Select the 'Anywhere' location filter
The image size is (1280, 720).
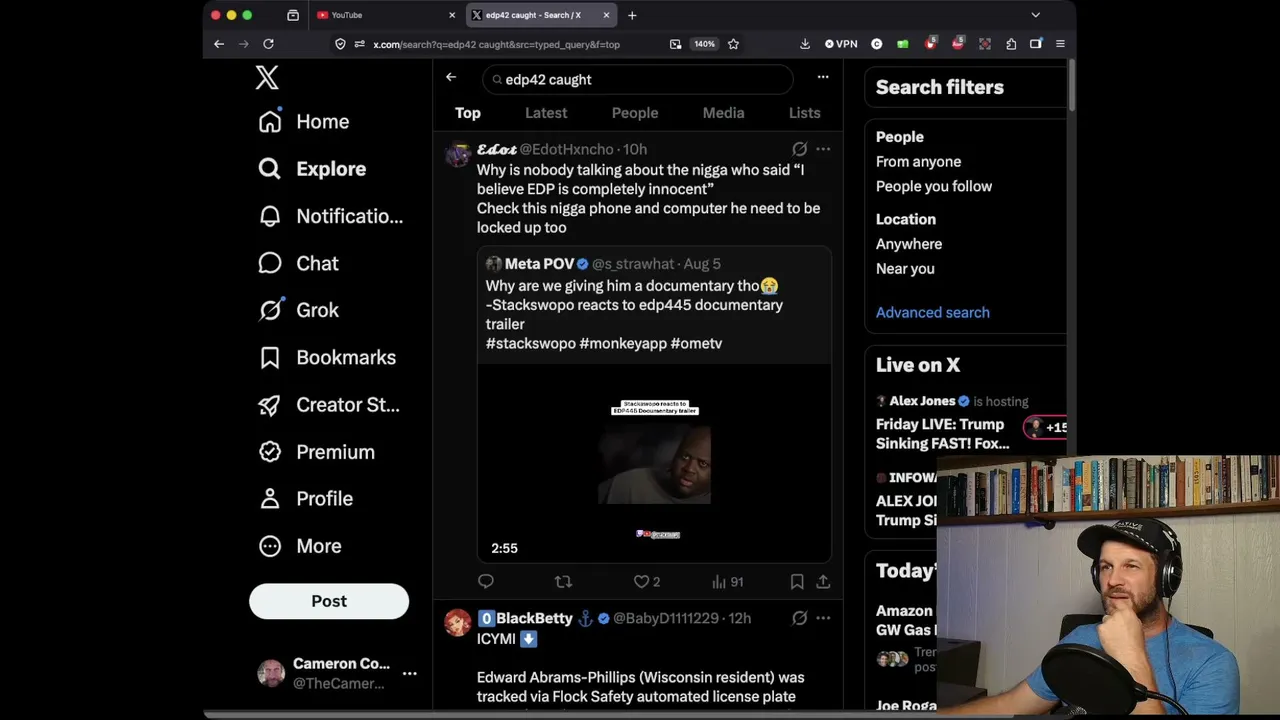point(909,244)
